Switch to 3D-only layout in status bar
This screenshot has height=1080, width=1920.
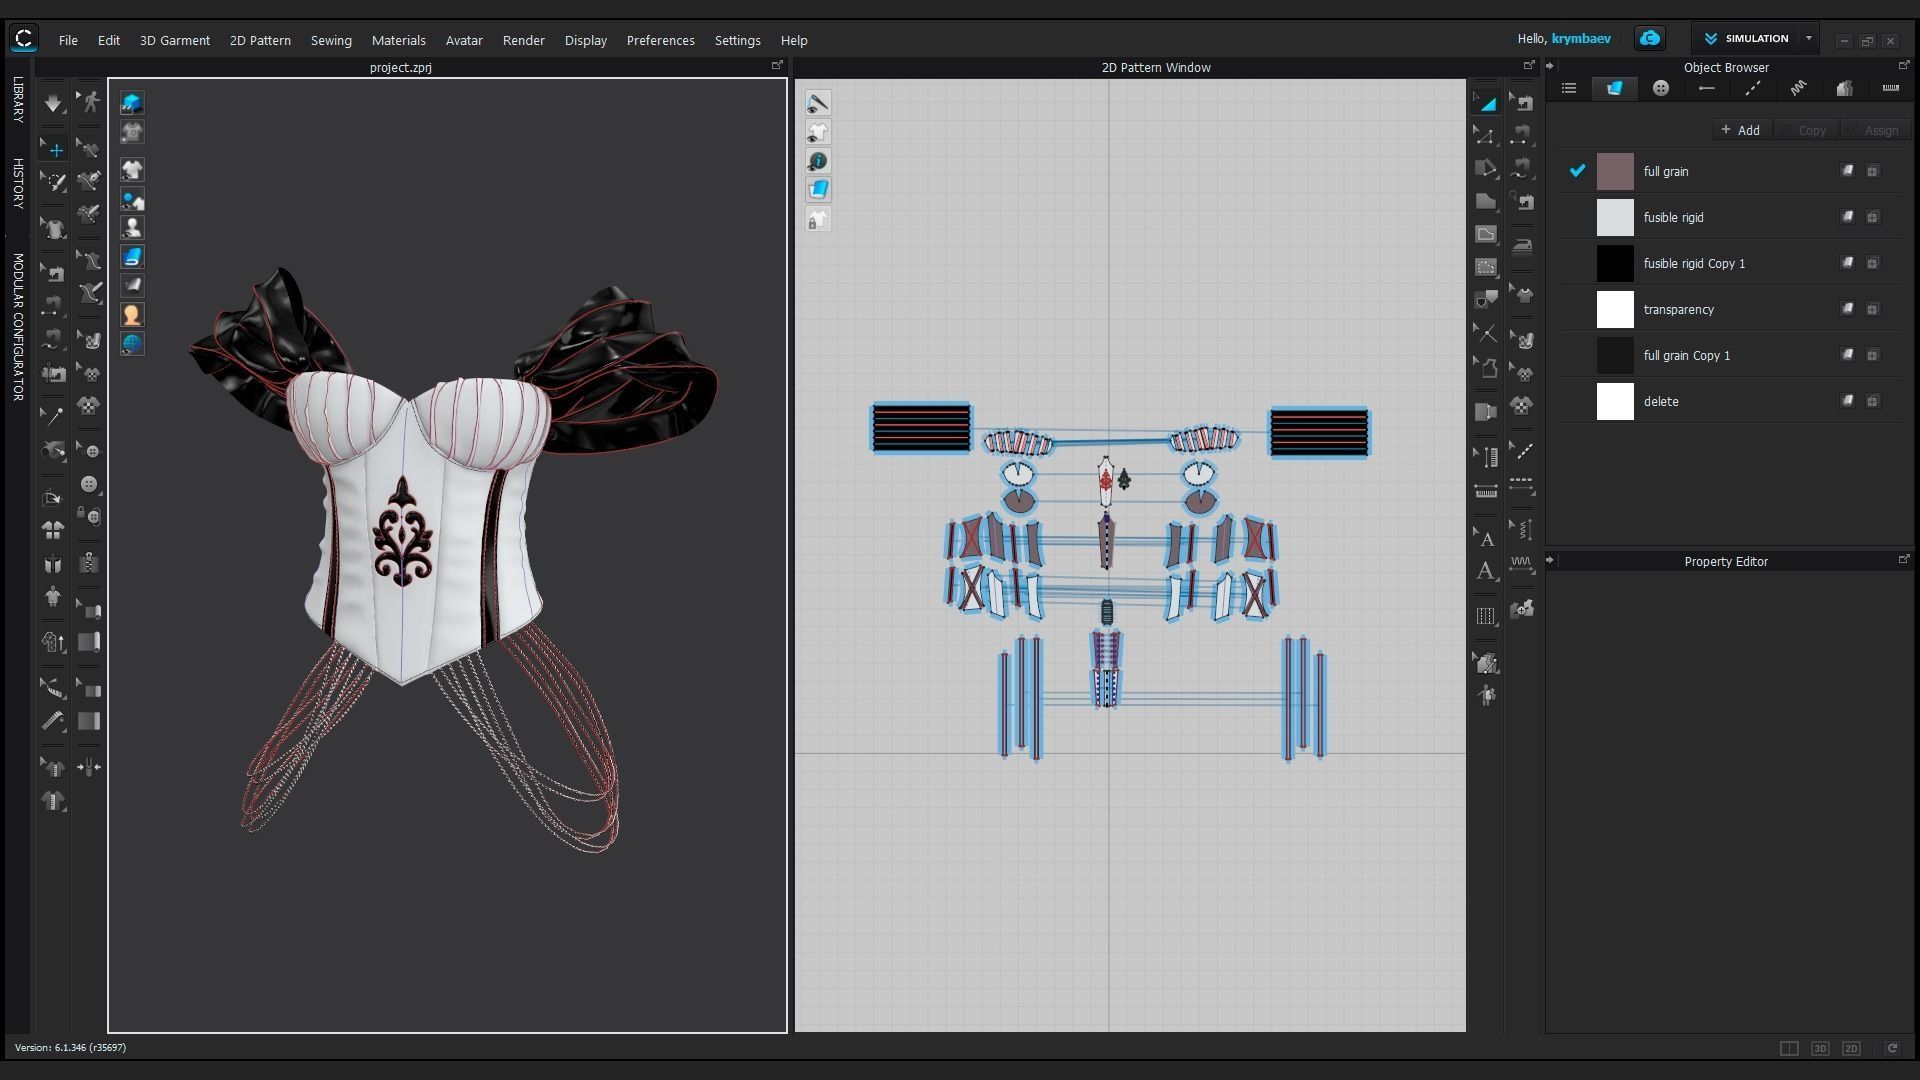[x=1820, y=1048]
